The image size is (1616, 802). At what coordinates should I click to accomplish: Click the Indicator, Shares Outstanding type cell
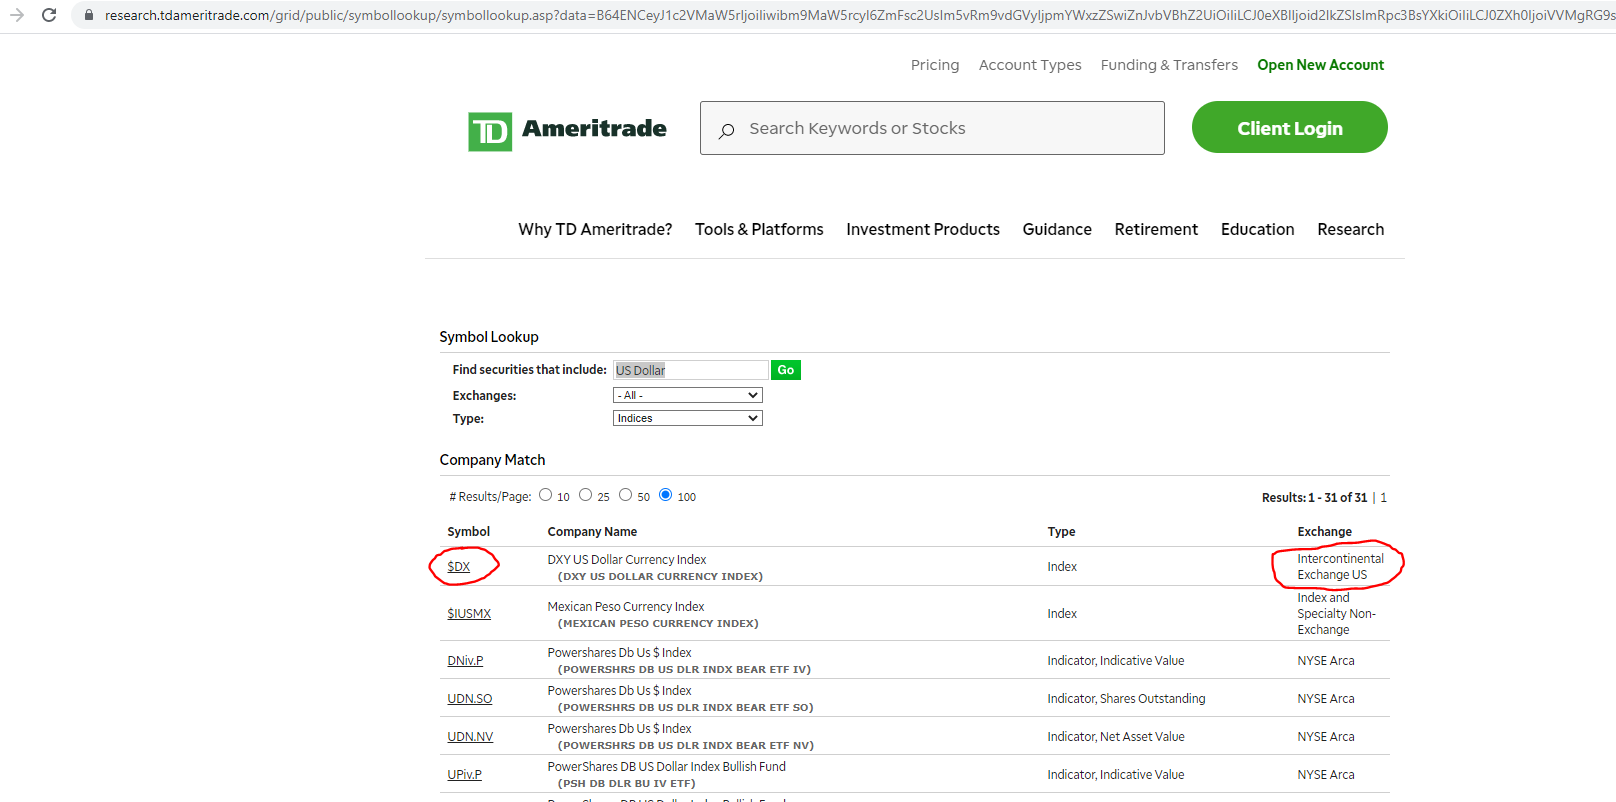[1126, 699]
